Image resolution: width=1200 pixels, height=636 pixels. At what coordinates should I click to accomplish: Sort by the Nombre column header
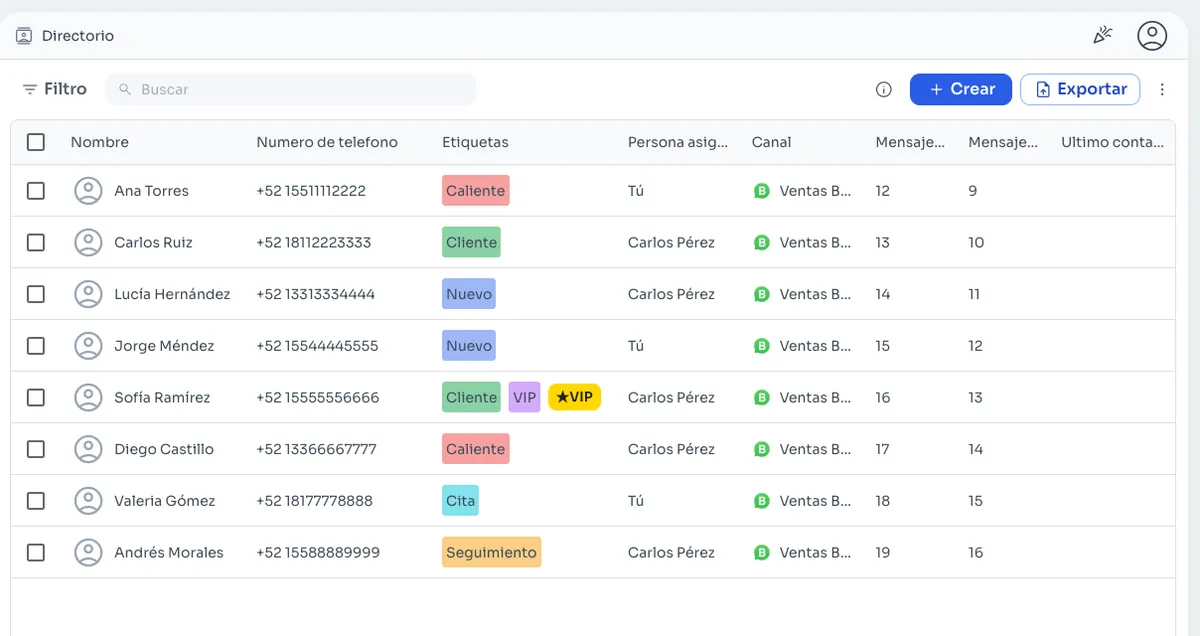pos(100,142)
